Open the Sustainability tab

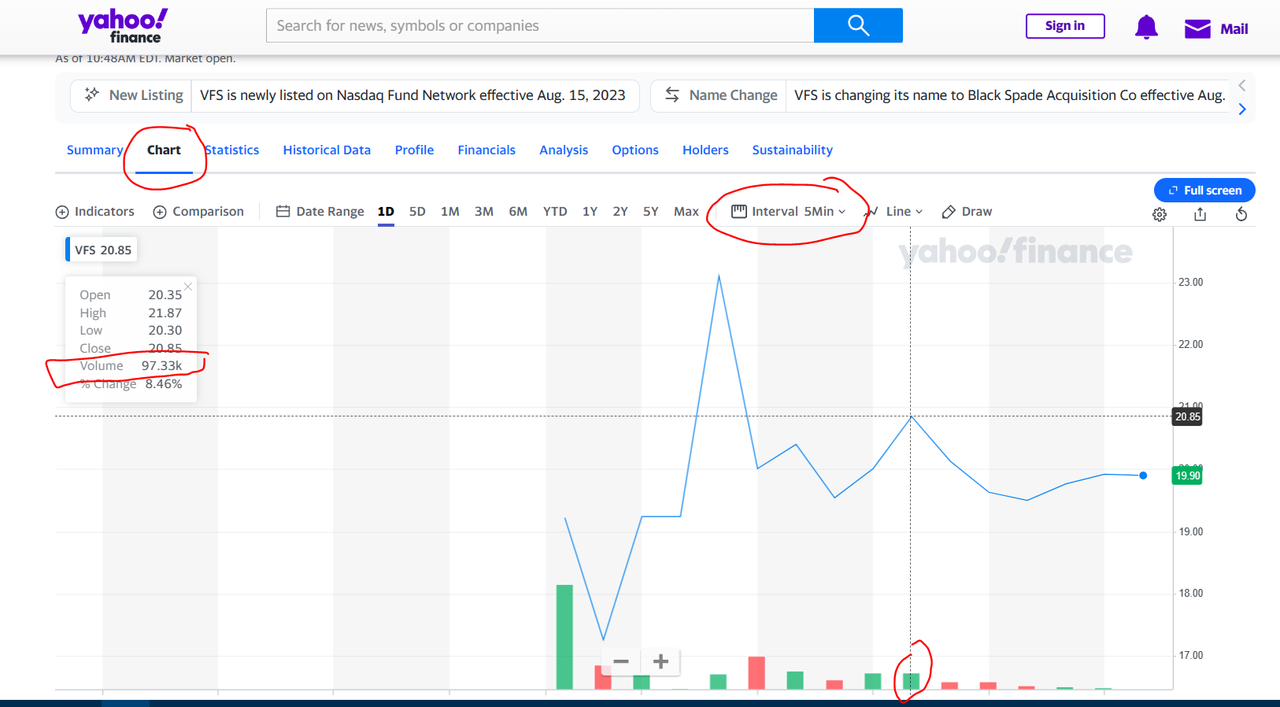(x=793, y=150)
